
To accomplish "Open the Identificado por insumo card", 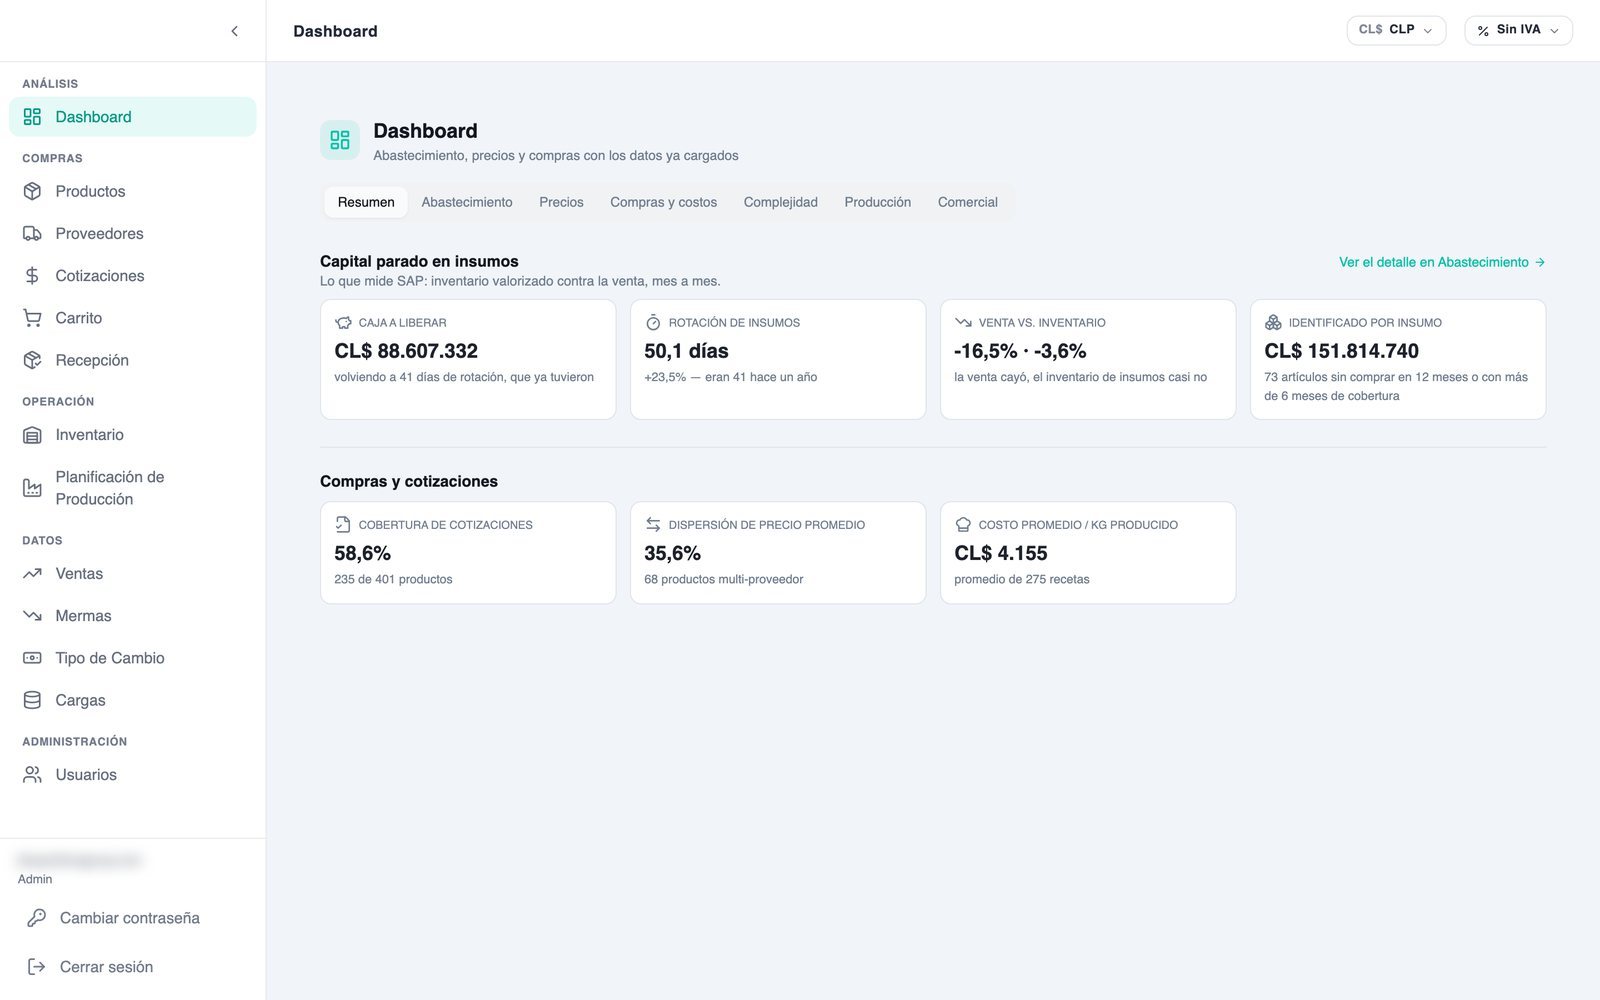I will (x=1398, y=359).
